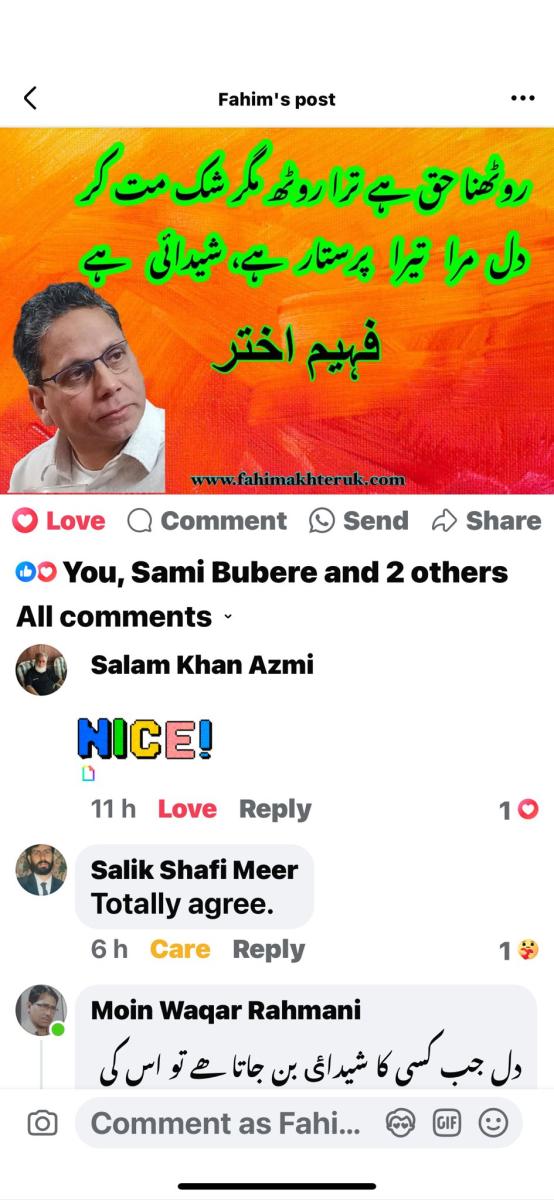This screenshot has width=554, height=1200.
Task: Open the emoji smiley picker
Action: [x=493, y=1123]
